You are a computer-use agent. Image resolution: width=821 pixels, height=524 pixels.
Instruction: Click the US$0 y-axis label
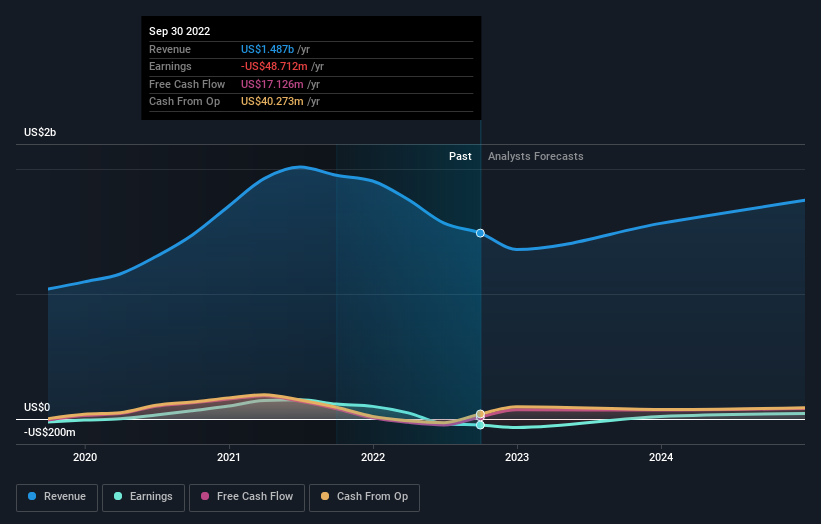pos(37,407)
